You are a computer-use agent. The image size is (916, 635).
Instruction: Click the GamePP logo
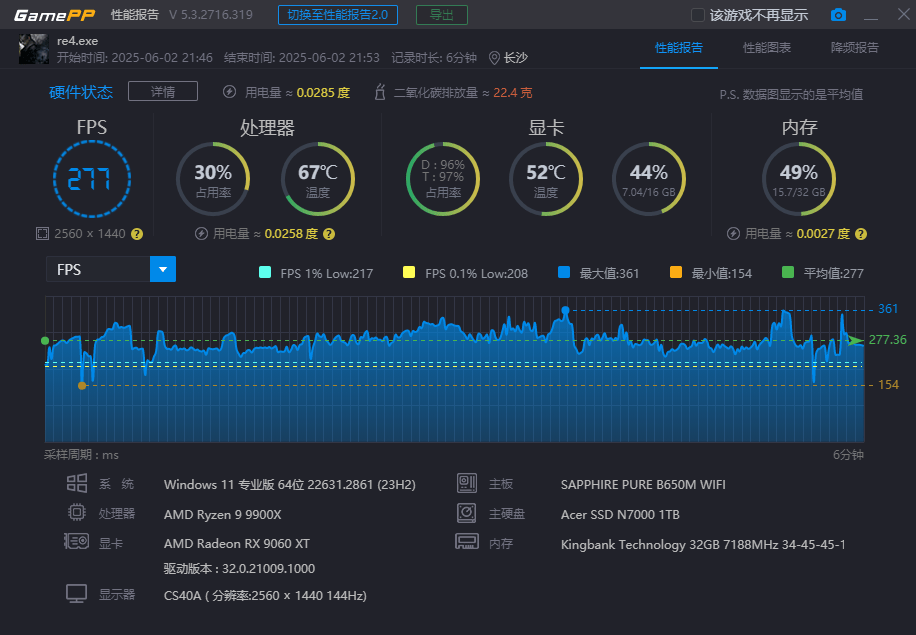(x=54, y=15)
